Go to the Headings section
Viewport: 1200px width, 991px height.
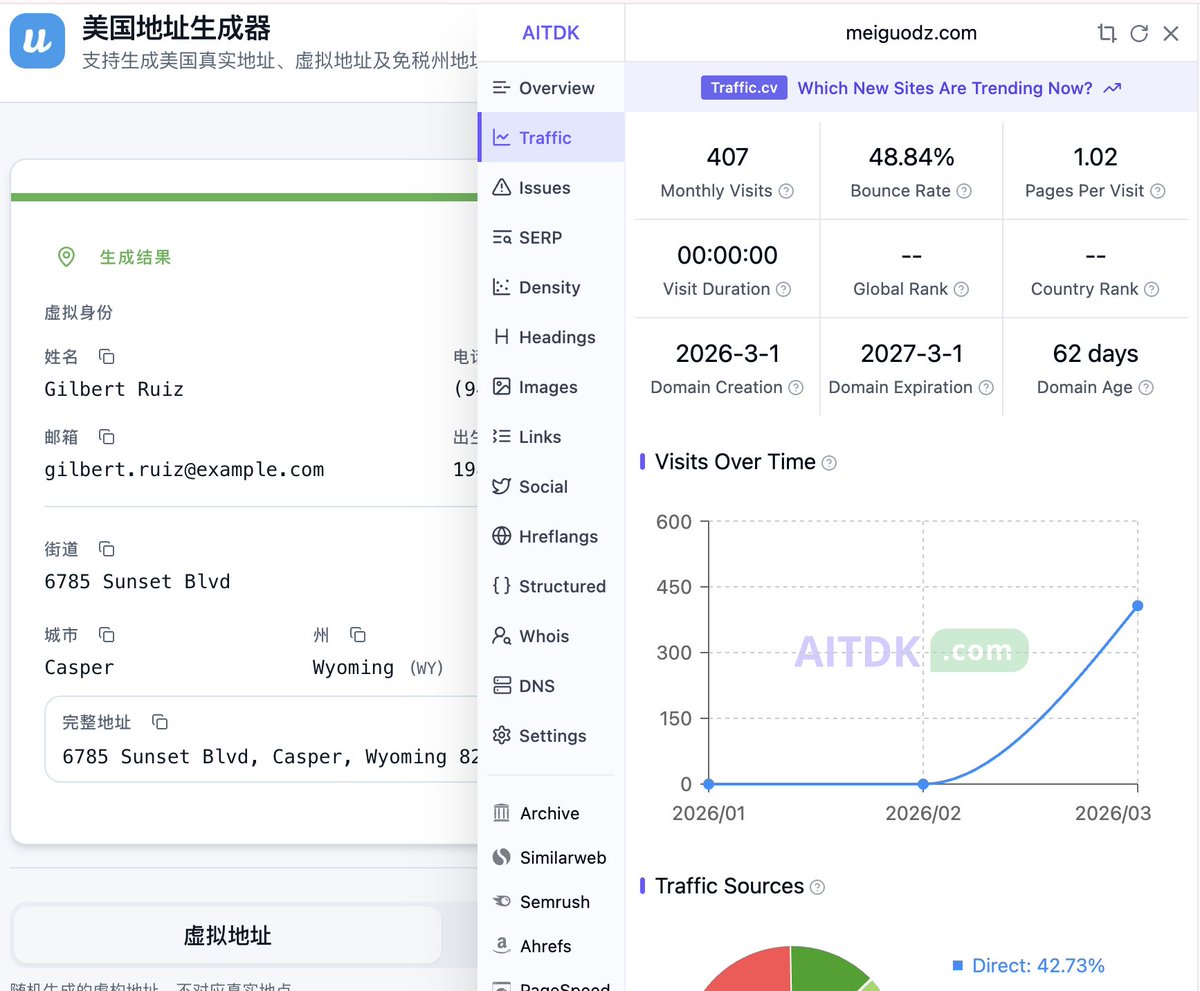(x=551, y=337)
